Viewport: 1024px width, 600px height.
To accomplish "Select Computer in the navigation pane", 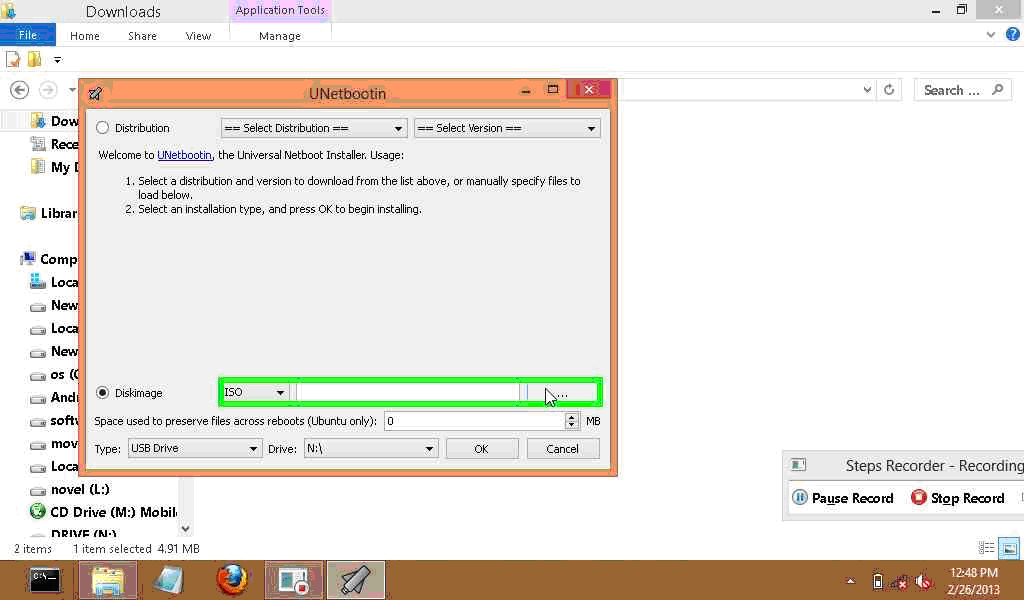I will 49,259.
